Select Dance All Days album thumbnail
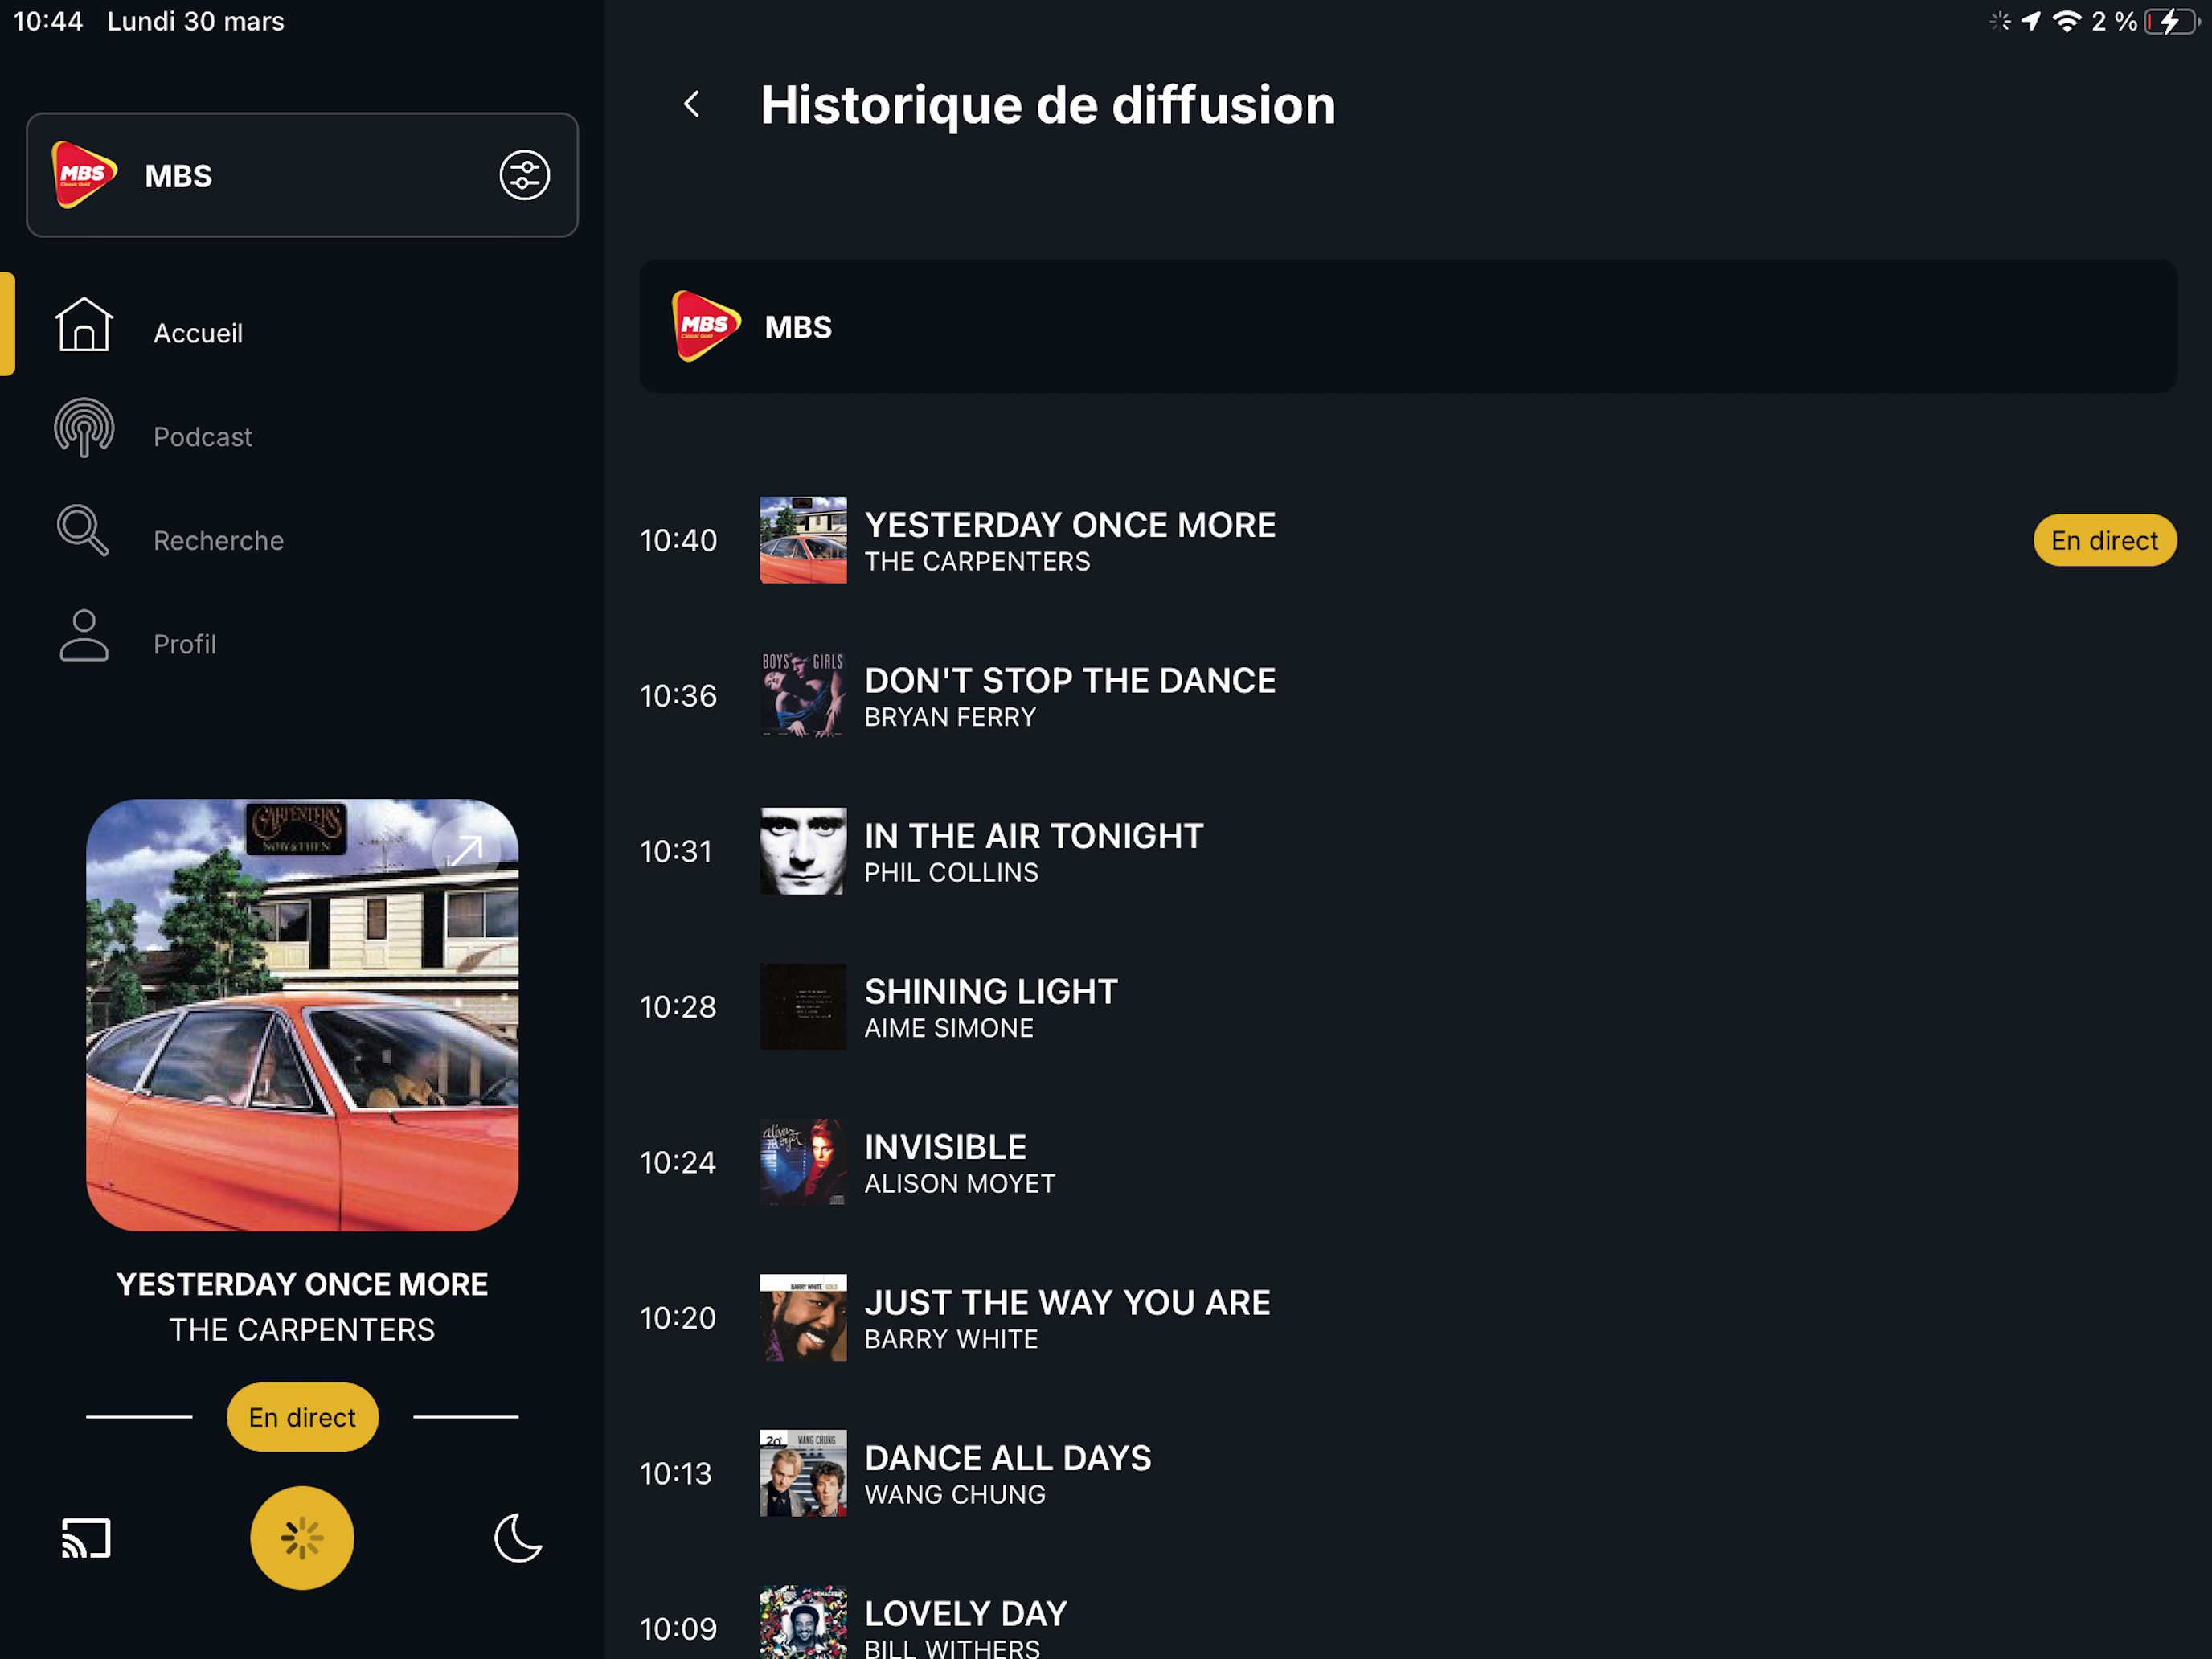Screen dimensions: 2212x1659 coord(803,1473)
